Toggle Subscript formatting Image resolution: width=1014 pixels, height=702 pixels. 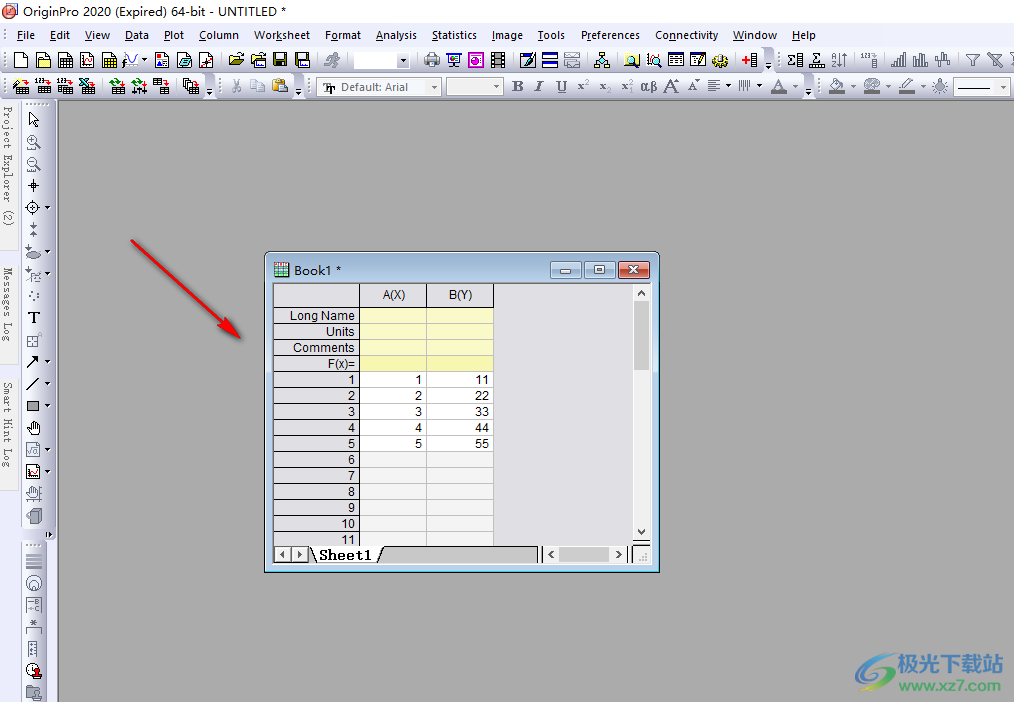click(605, 87)
